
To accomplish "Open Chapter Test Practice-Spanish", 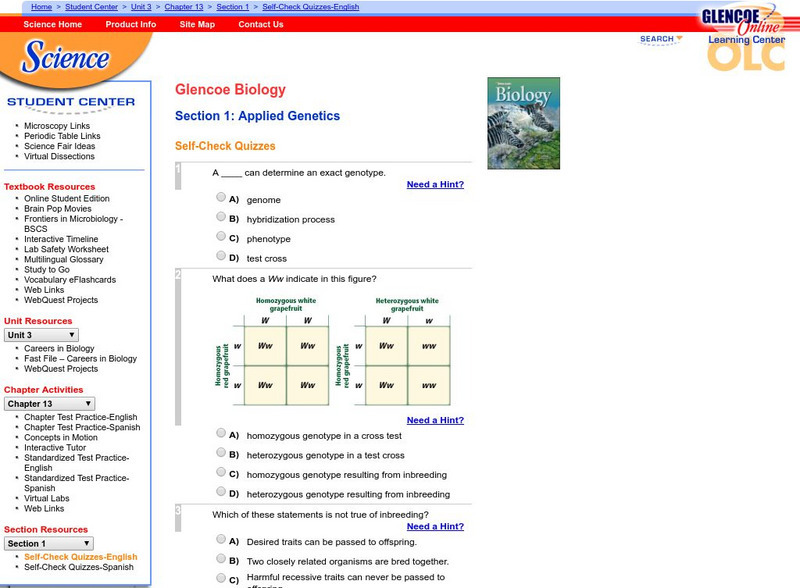I will [x=82, y=427].
